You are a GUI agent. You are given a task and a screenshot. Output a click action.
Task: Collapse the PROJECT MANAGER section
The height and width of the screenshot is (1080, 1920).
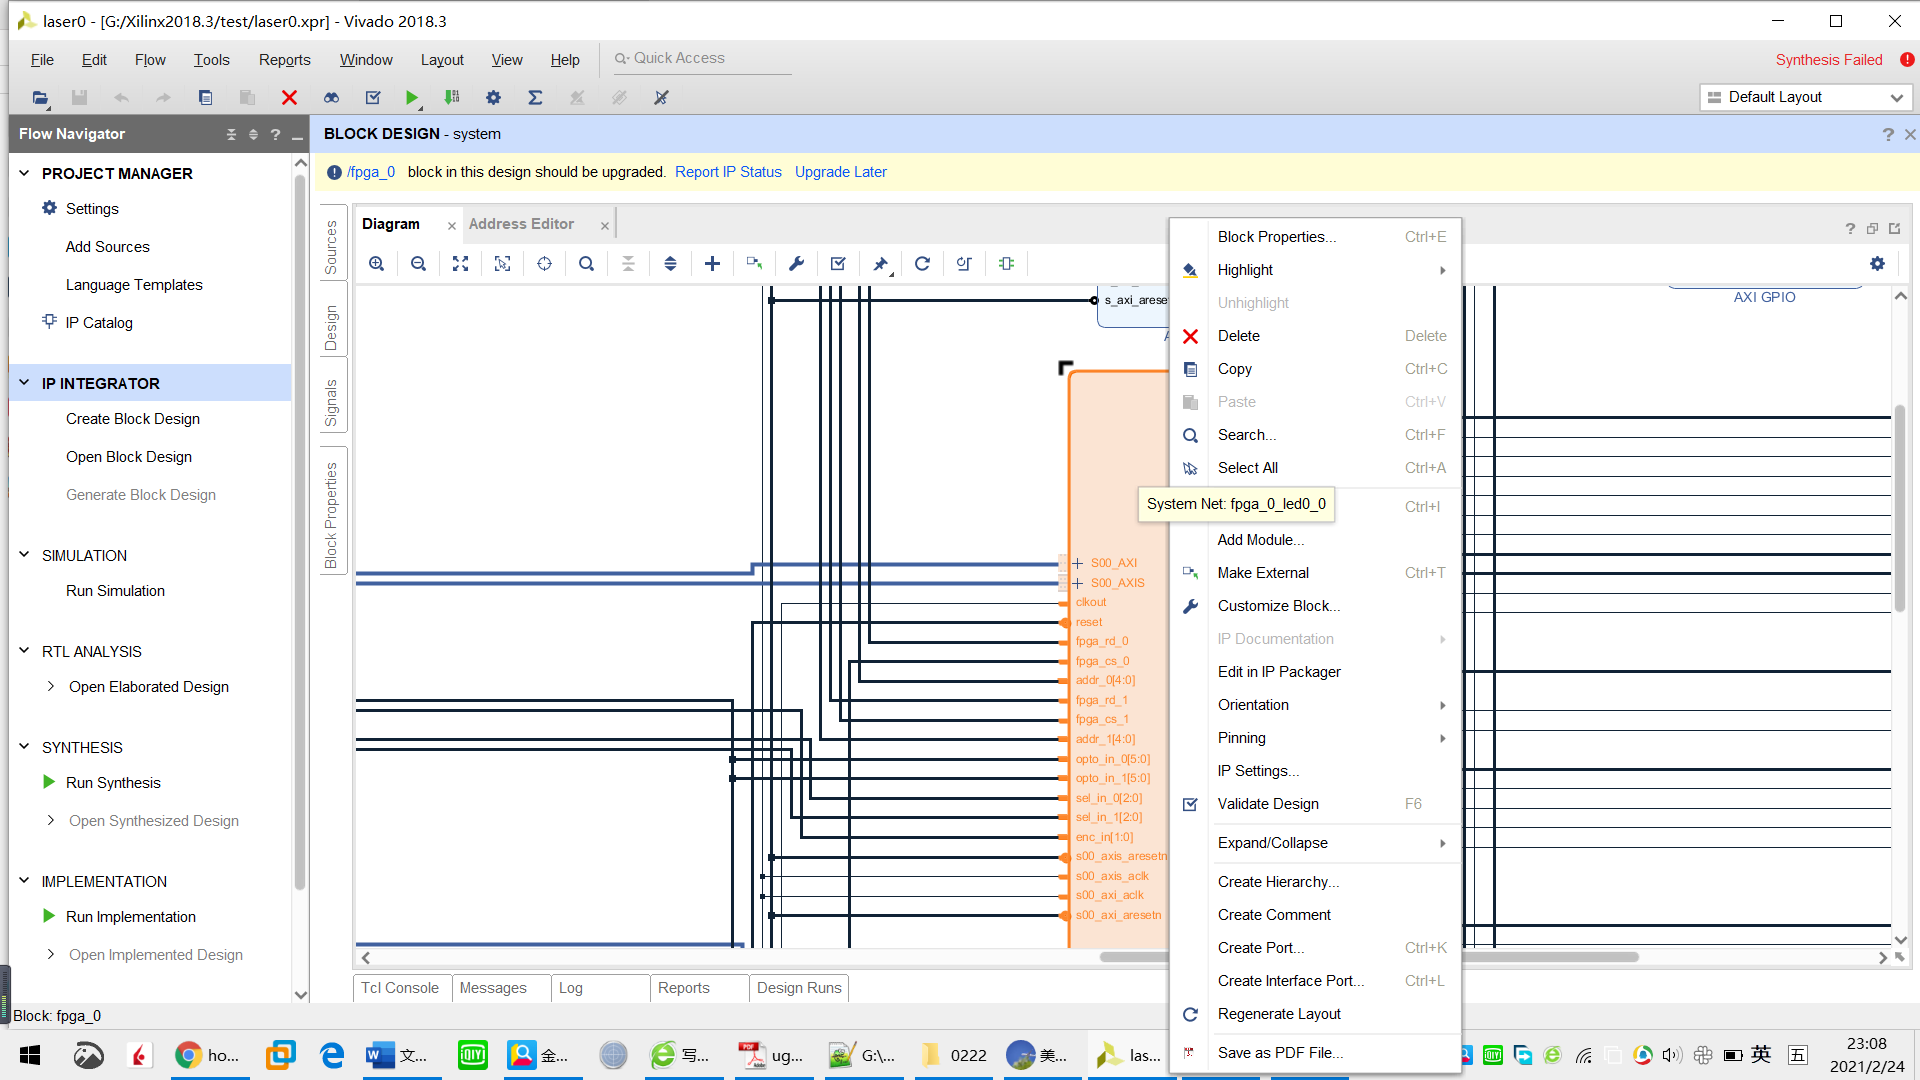click(x=25, y=173)
